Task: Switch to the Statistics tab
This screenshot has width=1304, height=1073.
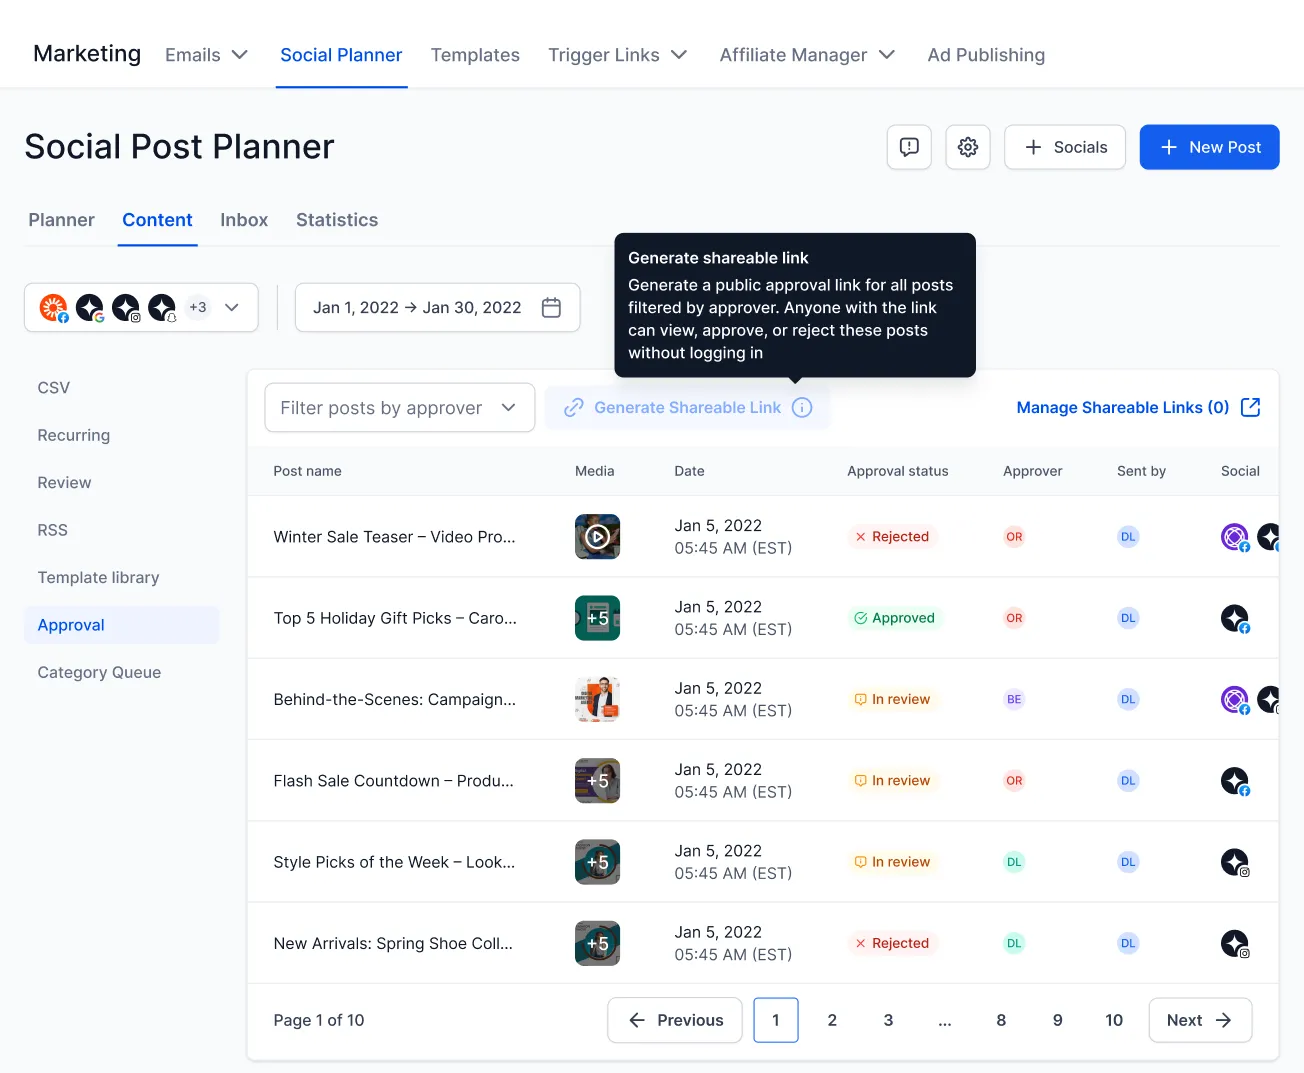Action: [x=337, y=220]
